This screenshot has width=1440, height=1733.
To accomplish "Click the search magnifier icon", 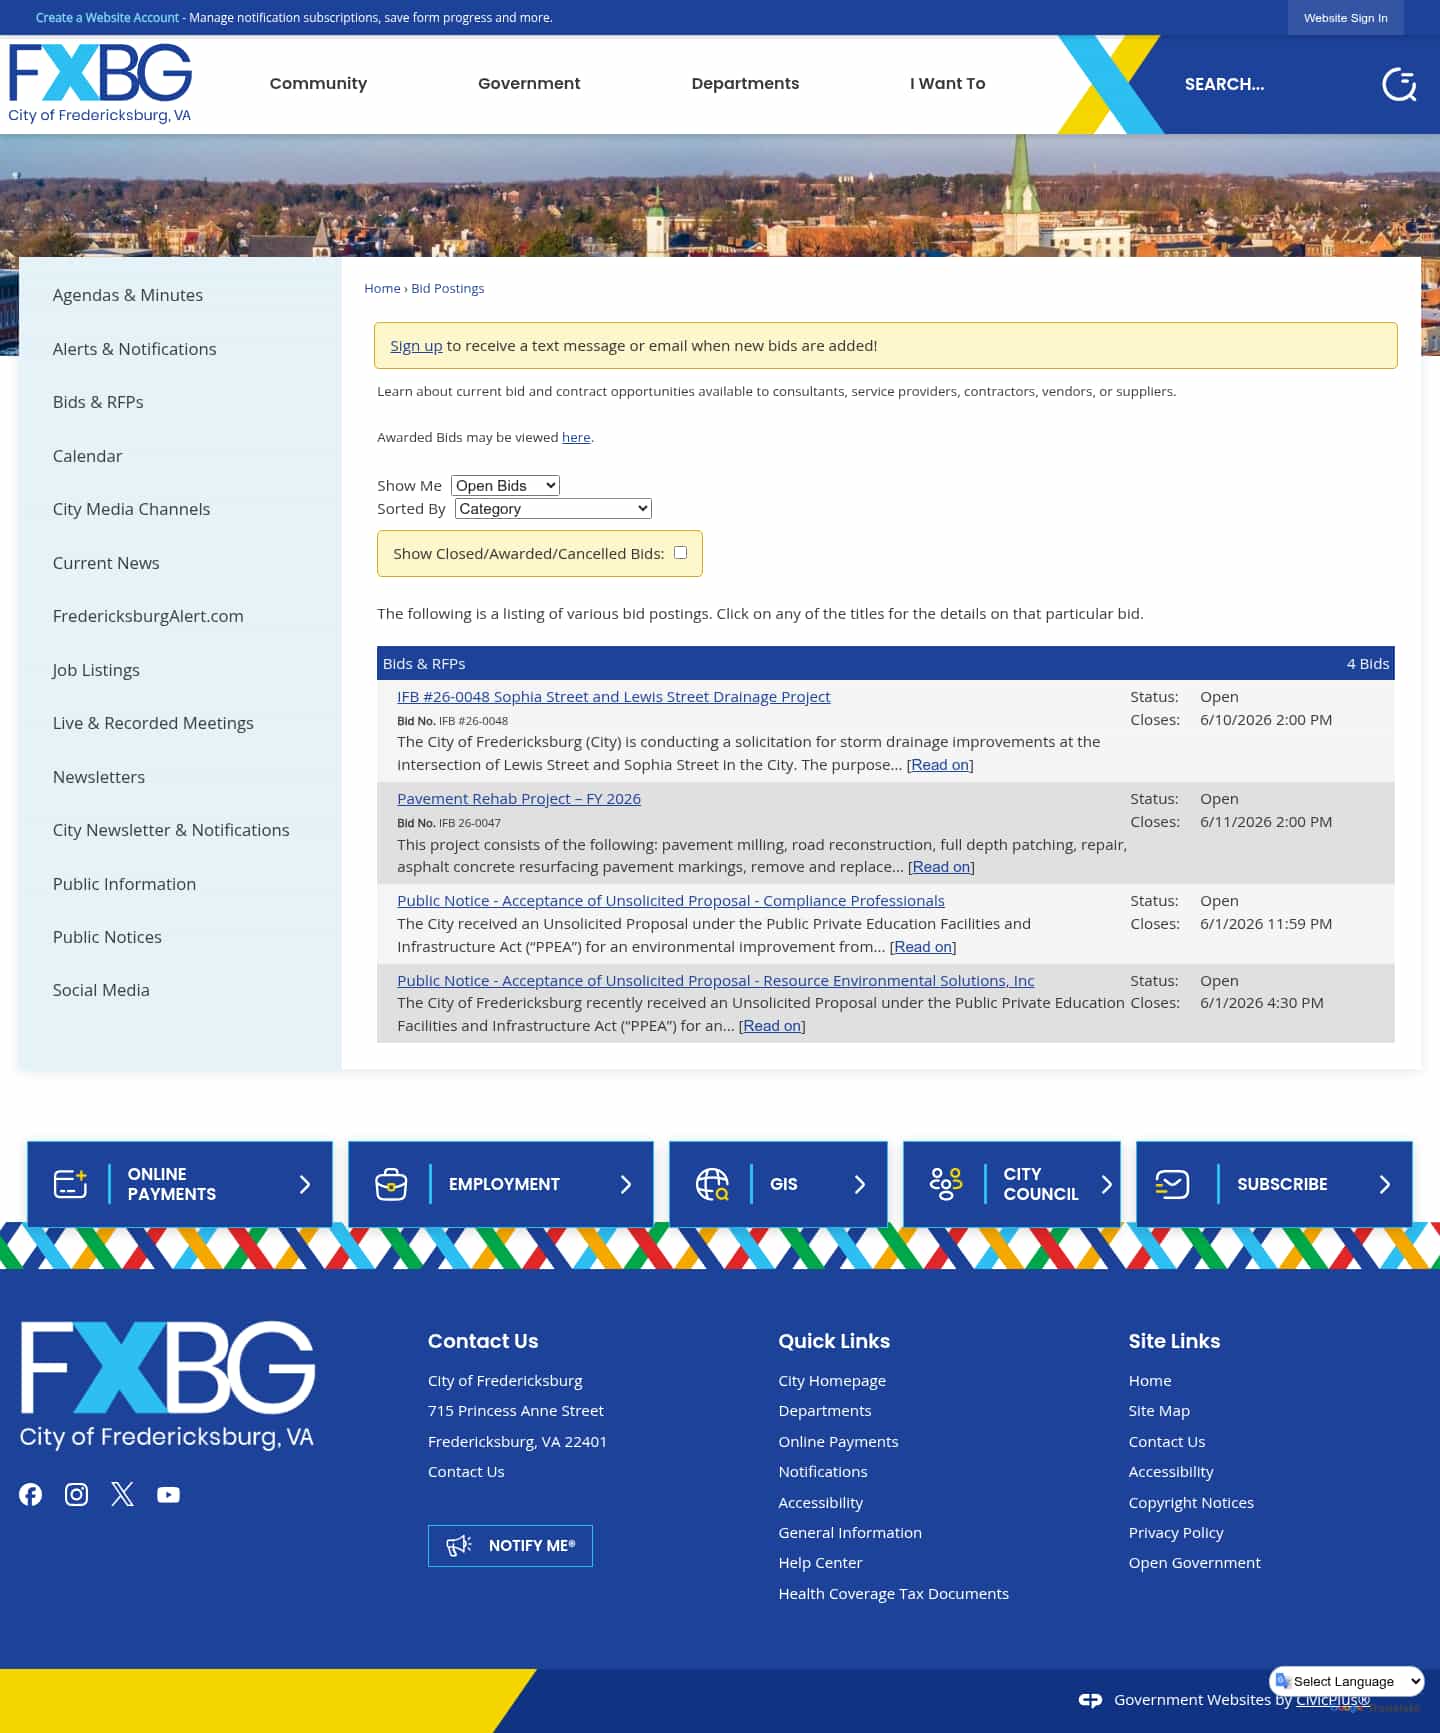I will click(x=1399, y=85).
